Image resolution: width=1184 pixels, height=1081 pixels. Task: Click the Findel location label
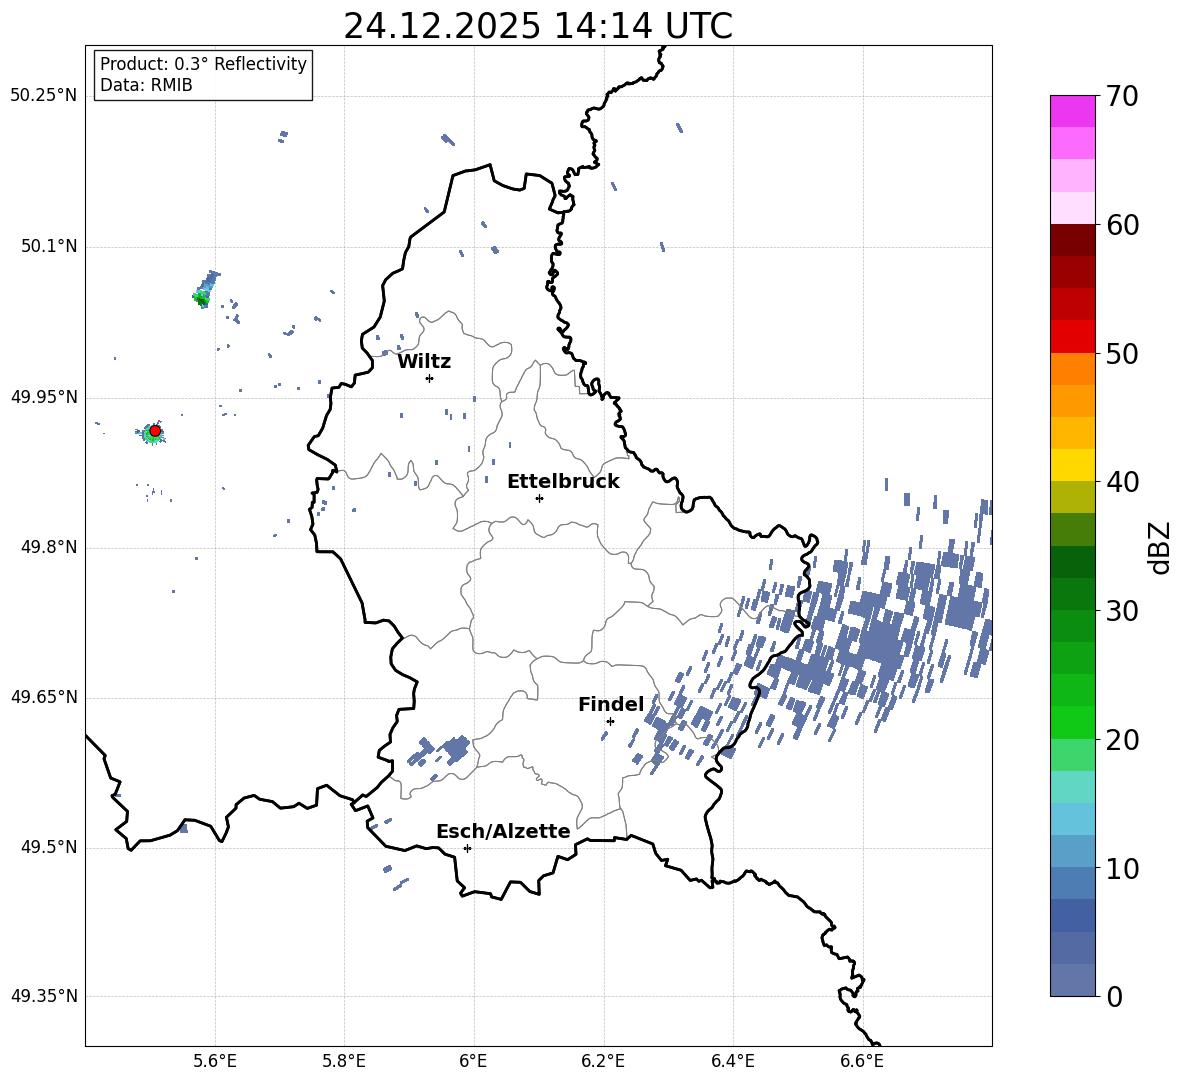pos(611,704)
